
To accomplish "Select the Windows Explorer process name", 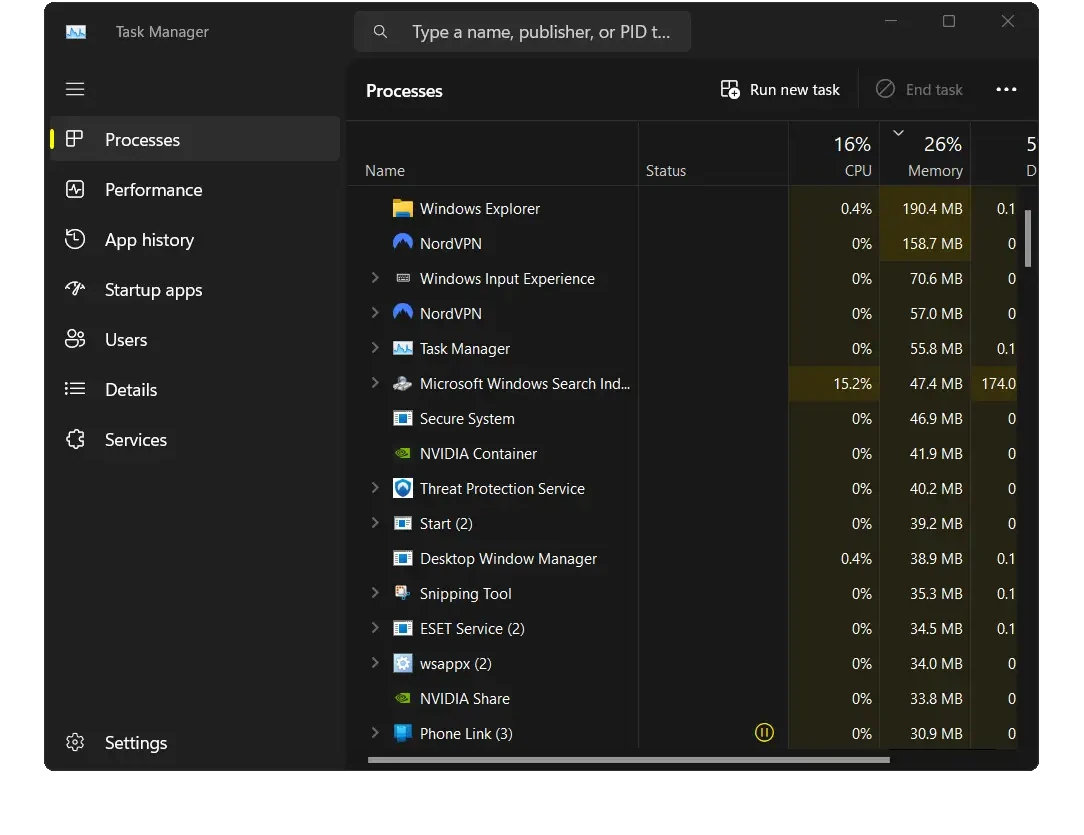I will coord(480,209).
